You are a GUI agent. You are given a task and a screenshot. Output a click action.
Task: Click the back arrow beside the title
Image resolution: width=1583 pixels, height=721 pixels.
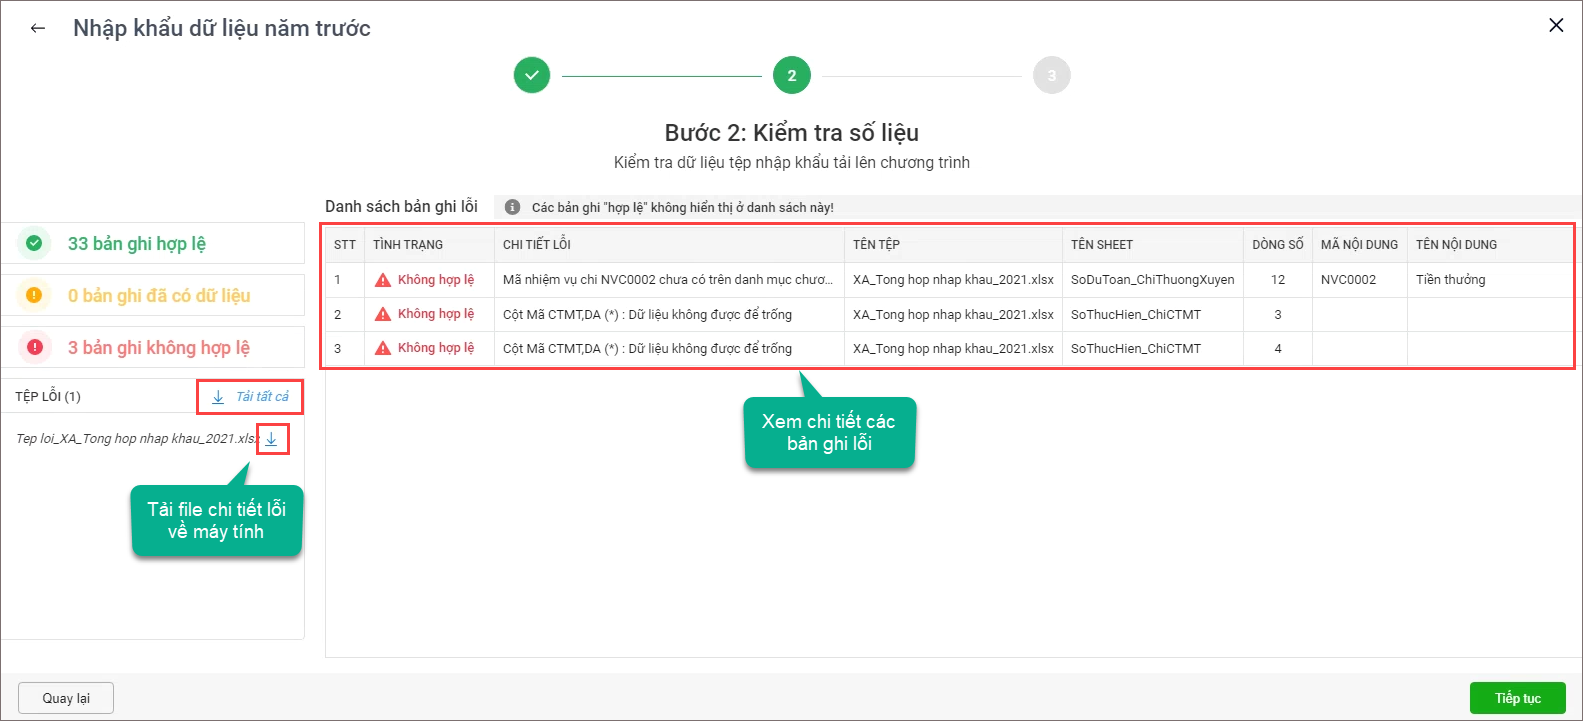(x=38, y=28)
